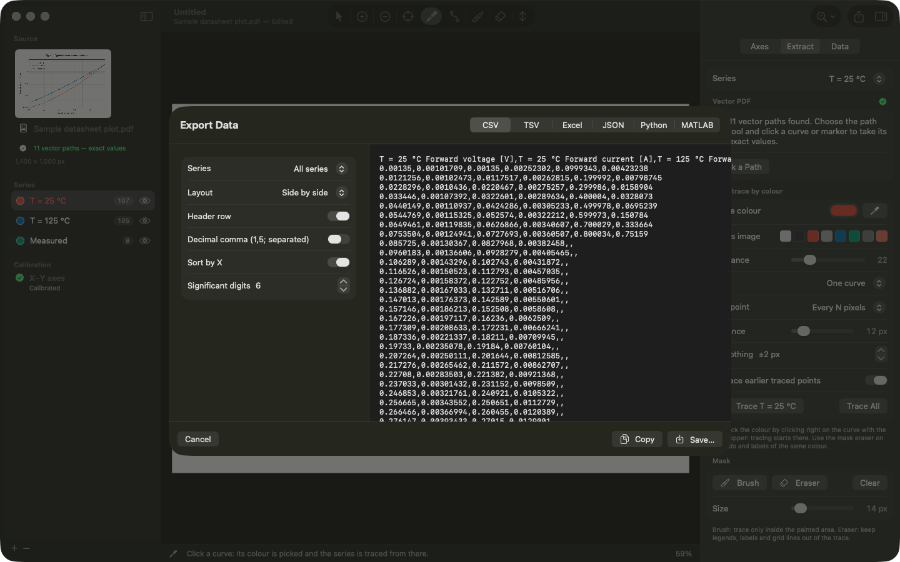Hide the Measured series eye icon
900x562 pixels.
145,241
